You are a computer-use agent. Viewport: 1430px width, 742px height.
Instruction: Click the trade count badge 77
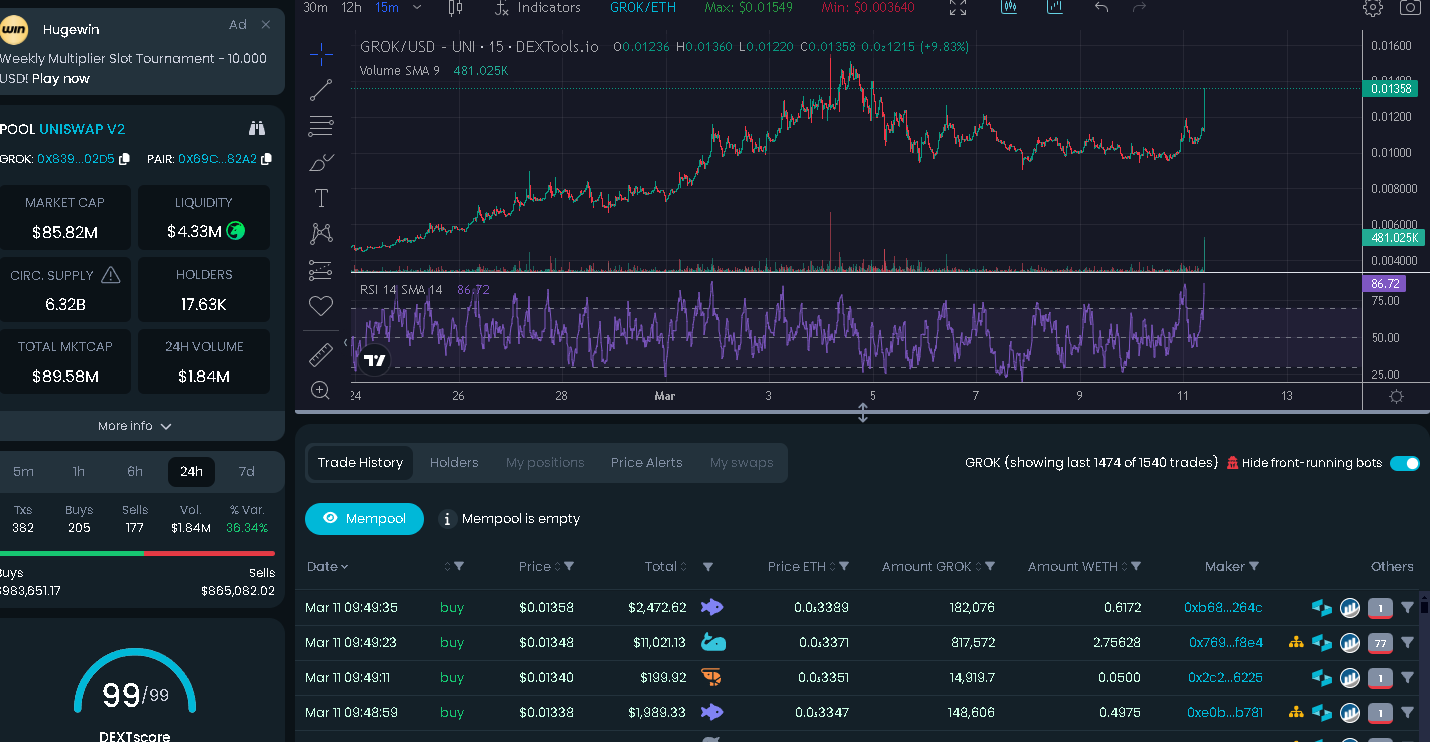pyautogui.click(x=1380, y=642)
